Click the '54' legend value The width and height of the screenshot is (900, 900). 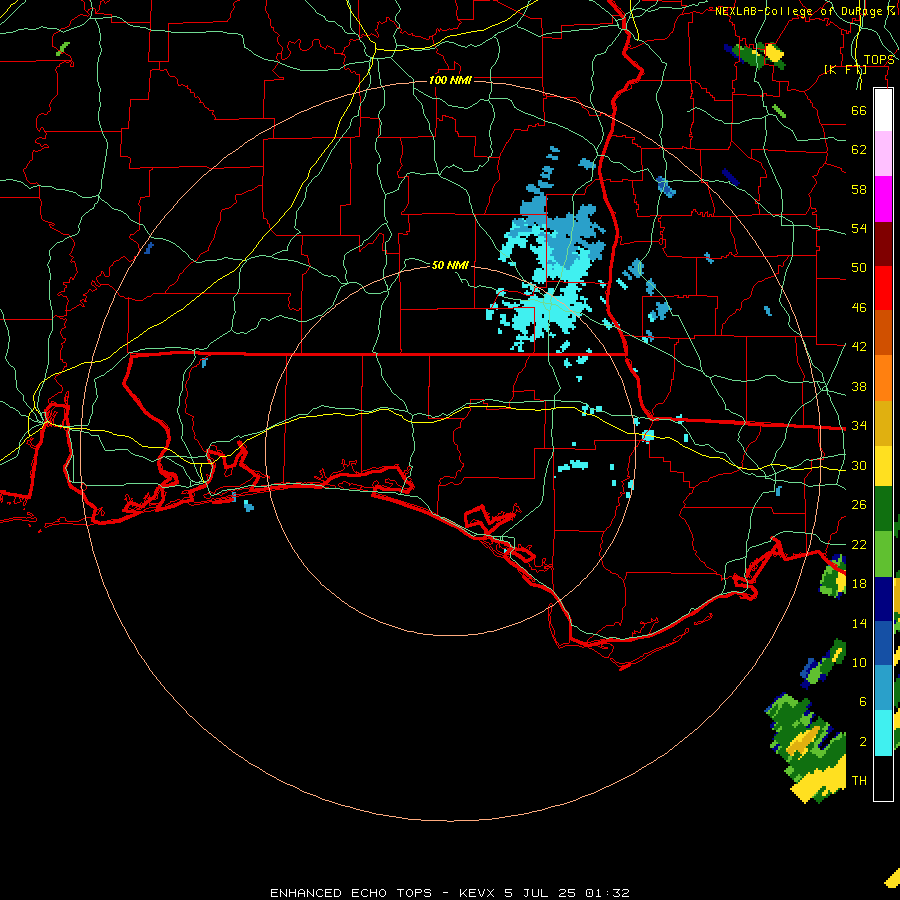(x=859, y=228)
